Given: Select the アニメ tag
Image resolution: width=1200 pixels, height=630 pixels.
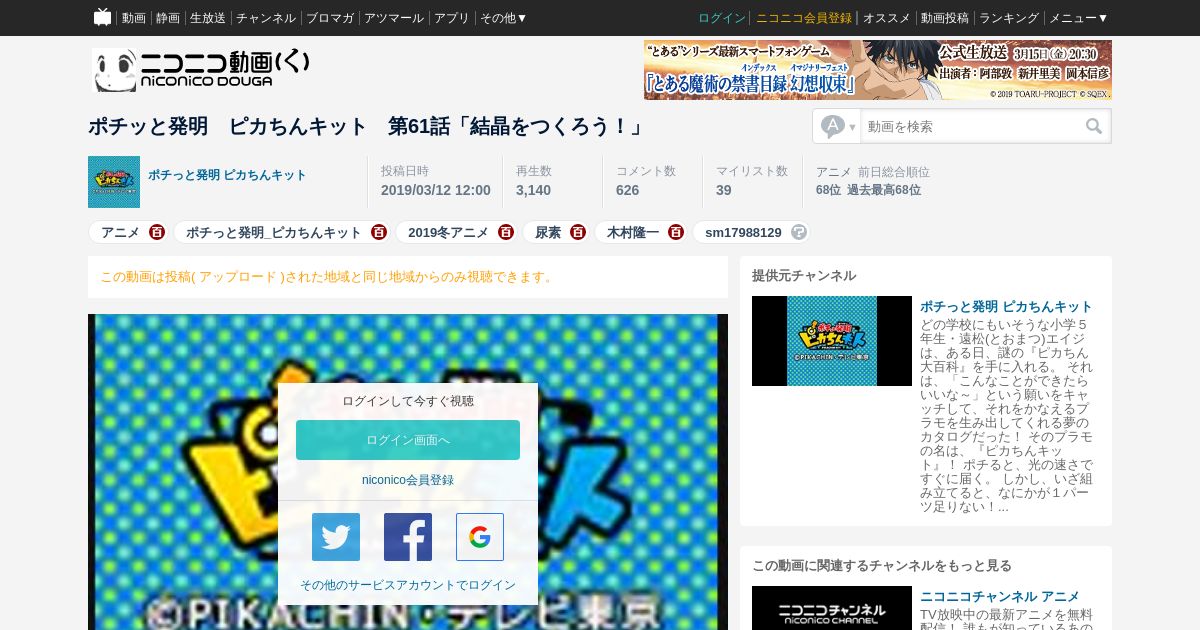Looking at the screenshot, I should point(120,232).
